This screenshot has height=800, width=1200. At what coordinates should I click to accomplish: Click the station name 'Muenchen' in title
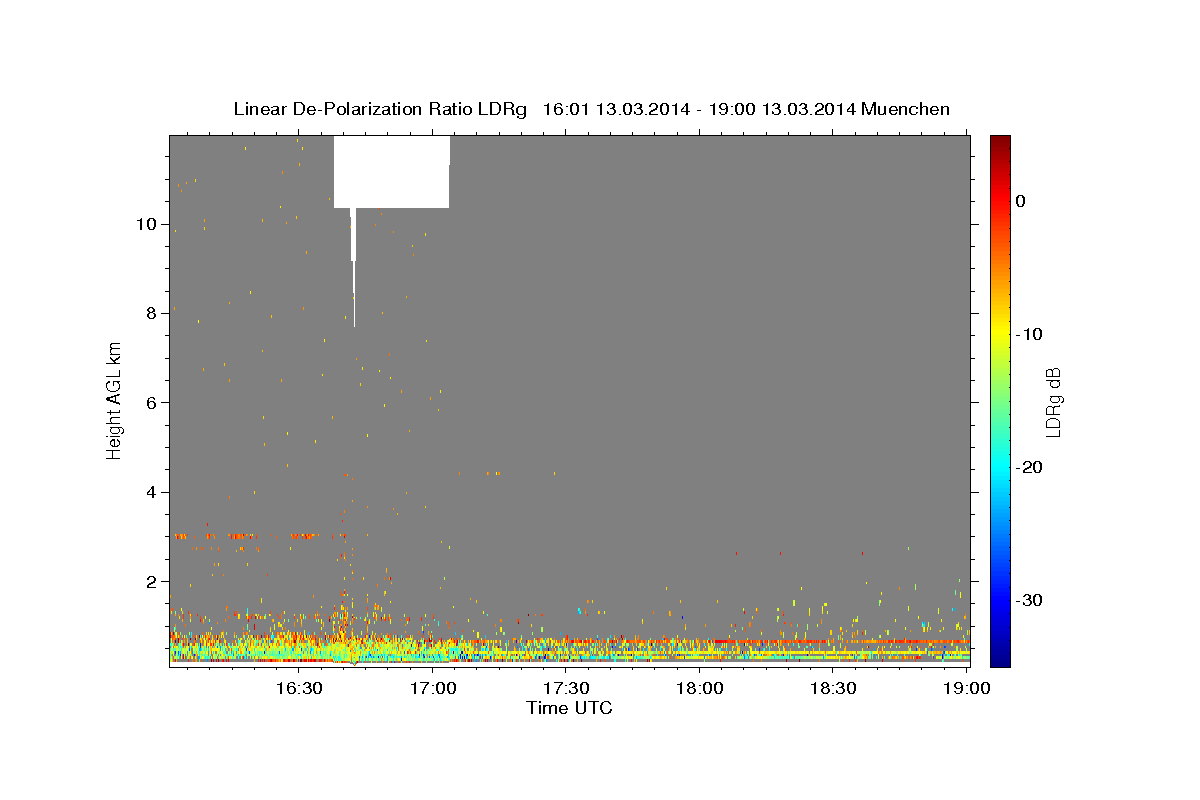pyautogui.click(x=906, y=109)
